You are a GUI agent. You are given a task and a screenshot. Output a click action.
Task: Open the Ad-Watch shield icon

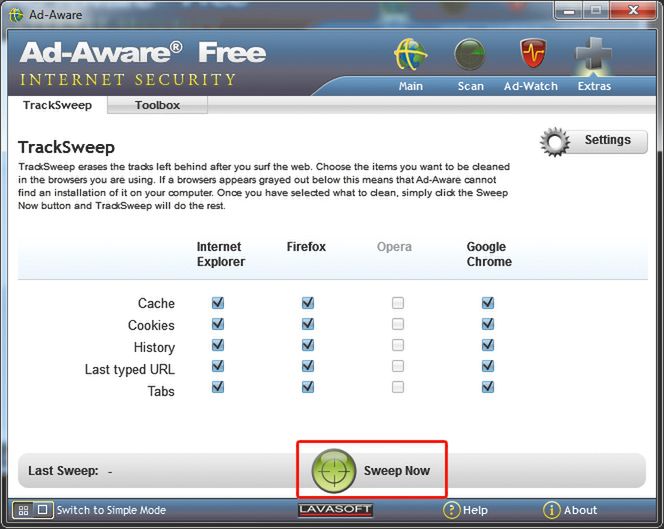pos(533,53)
